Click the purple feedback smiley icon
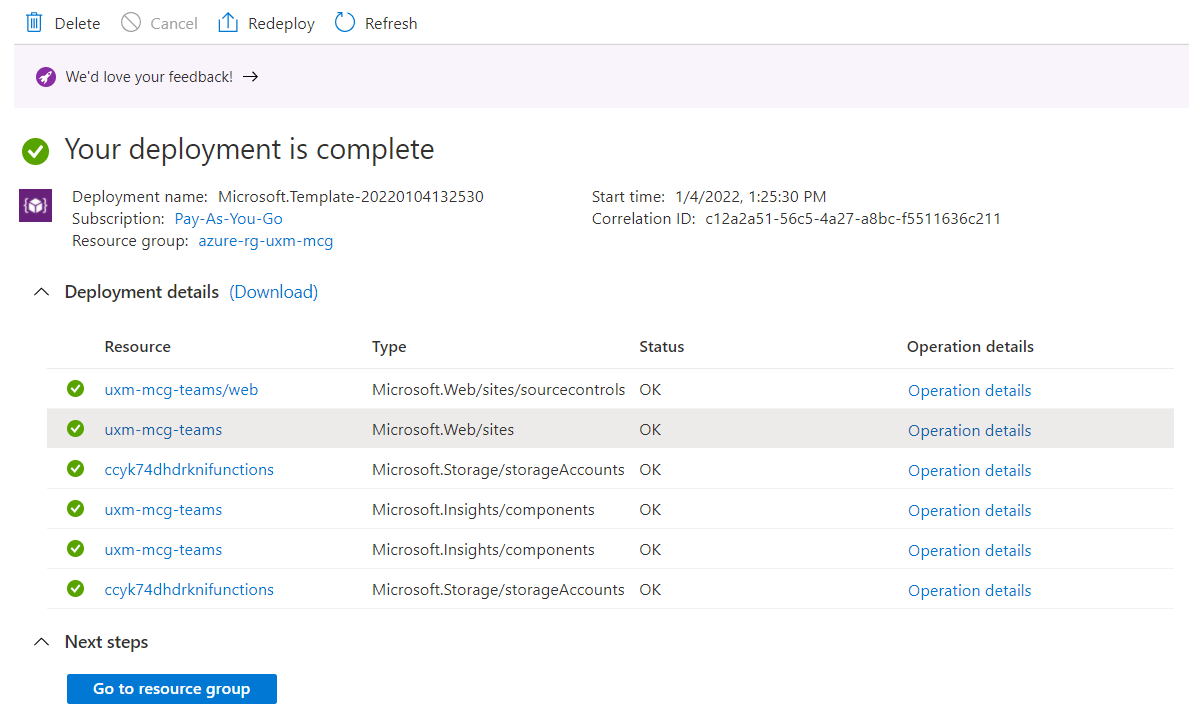The width and height of the screenshot is (1189, 724). [x=44, y=76]
